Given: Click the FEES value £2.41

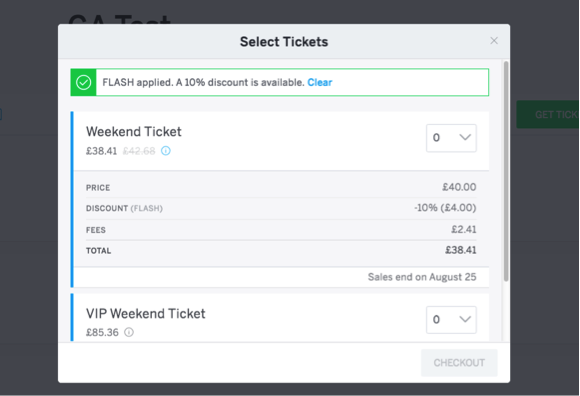Looking at the screenshot, I should click(x=463, y=229).
